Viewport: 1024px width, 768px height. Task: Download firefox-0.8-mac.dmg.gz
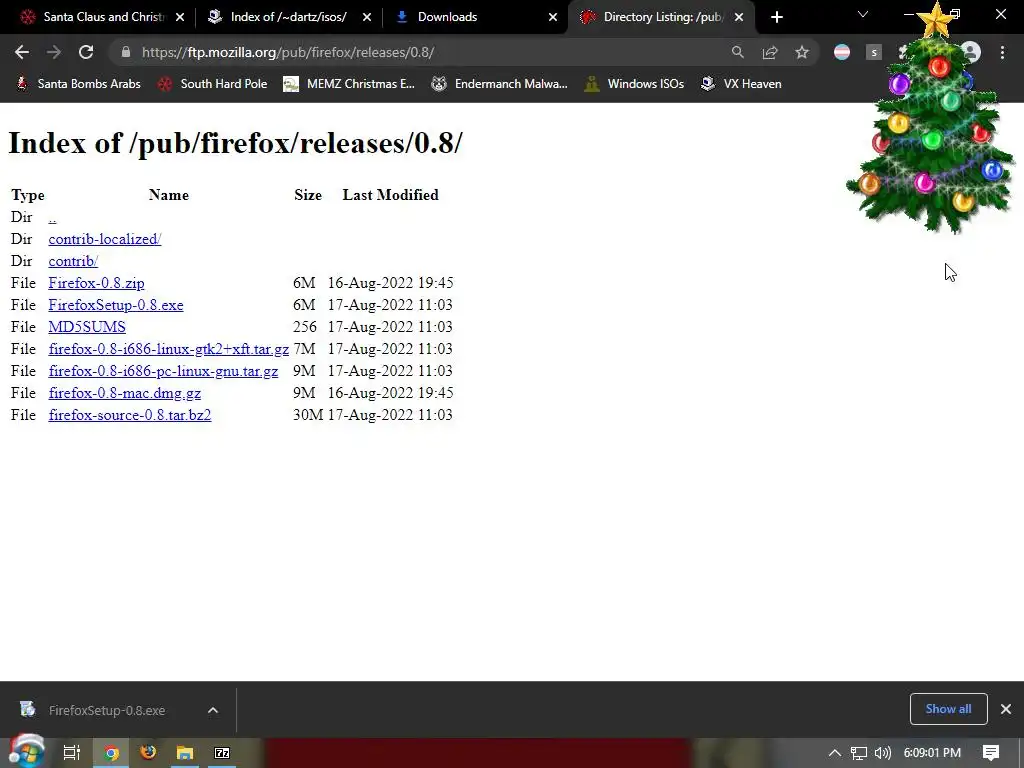pos(125,393)
